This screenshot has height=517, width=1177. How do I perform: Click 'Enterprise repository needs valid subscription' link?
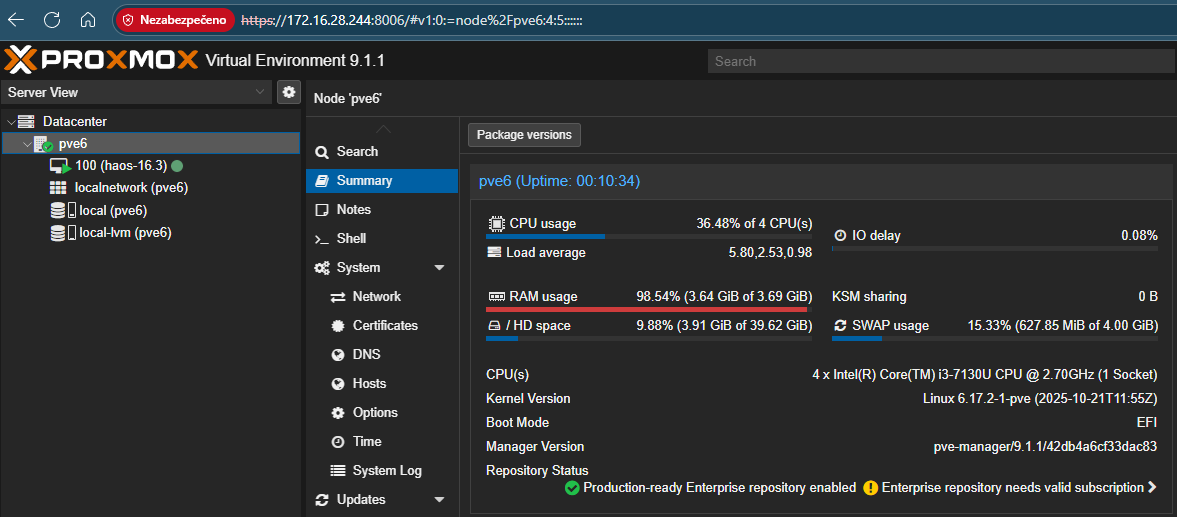click(x=1012, y=488)
